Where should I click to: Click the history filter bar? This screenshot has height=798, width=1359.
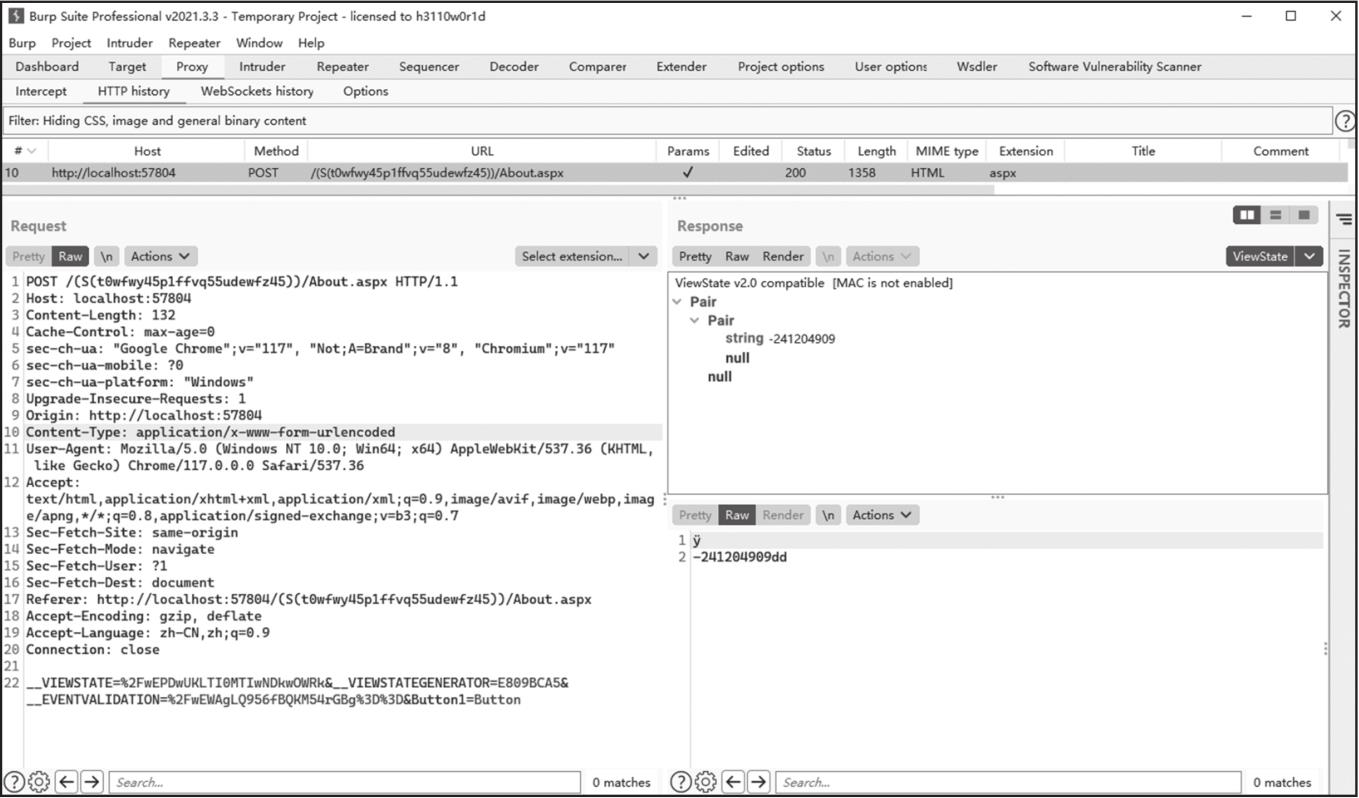[668, 121]
